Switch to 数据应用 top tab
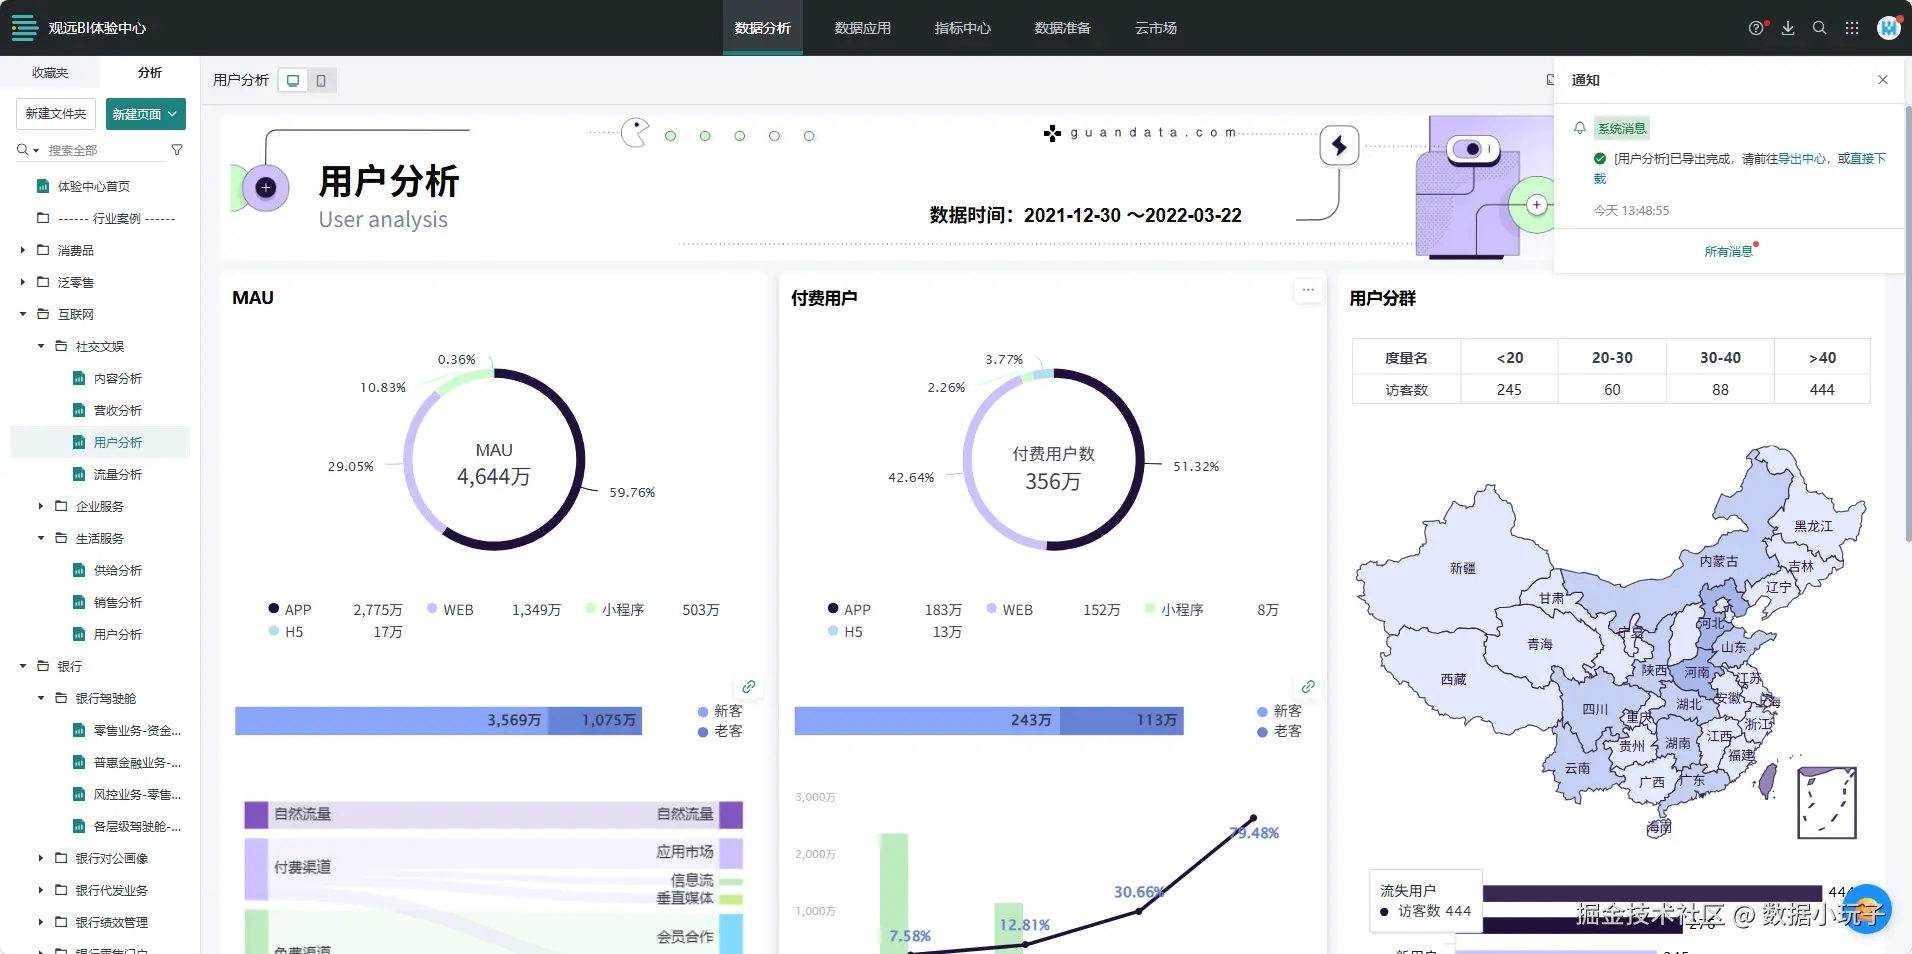 coord(862,28)
